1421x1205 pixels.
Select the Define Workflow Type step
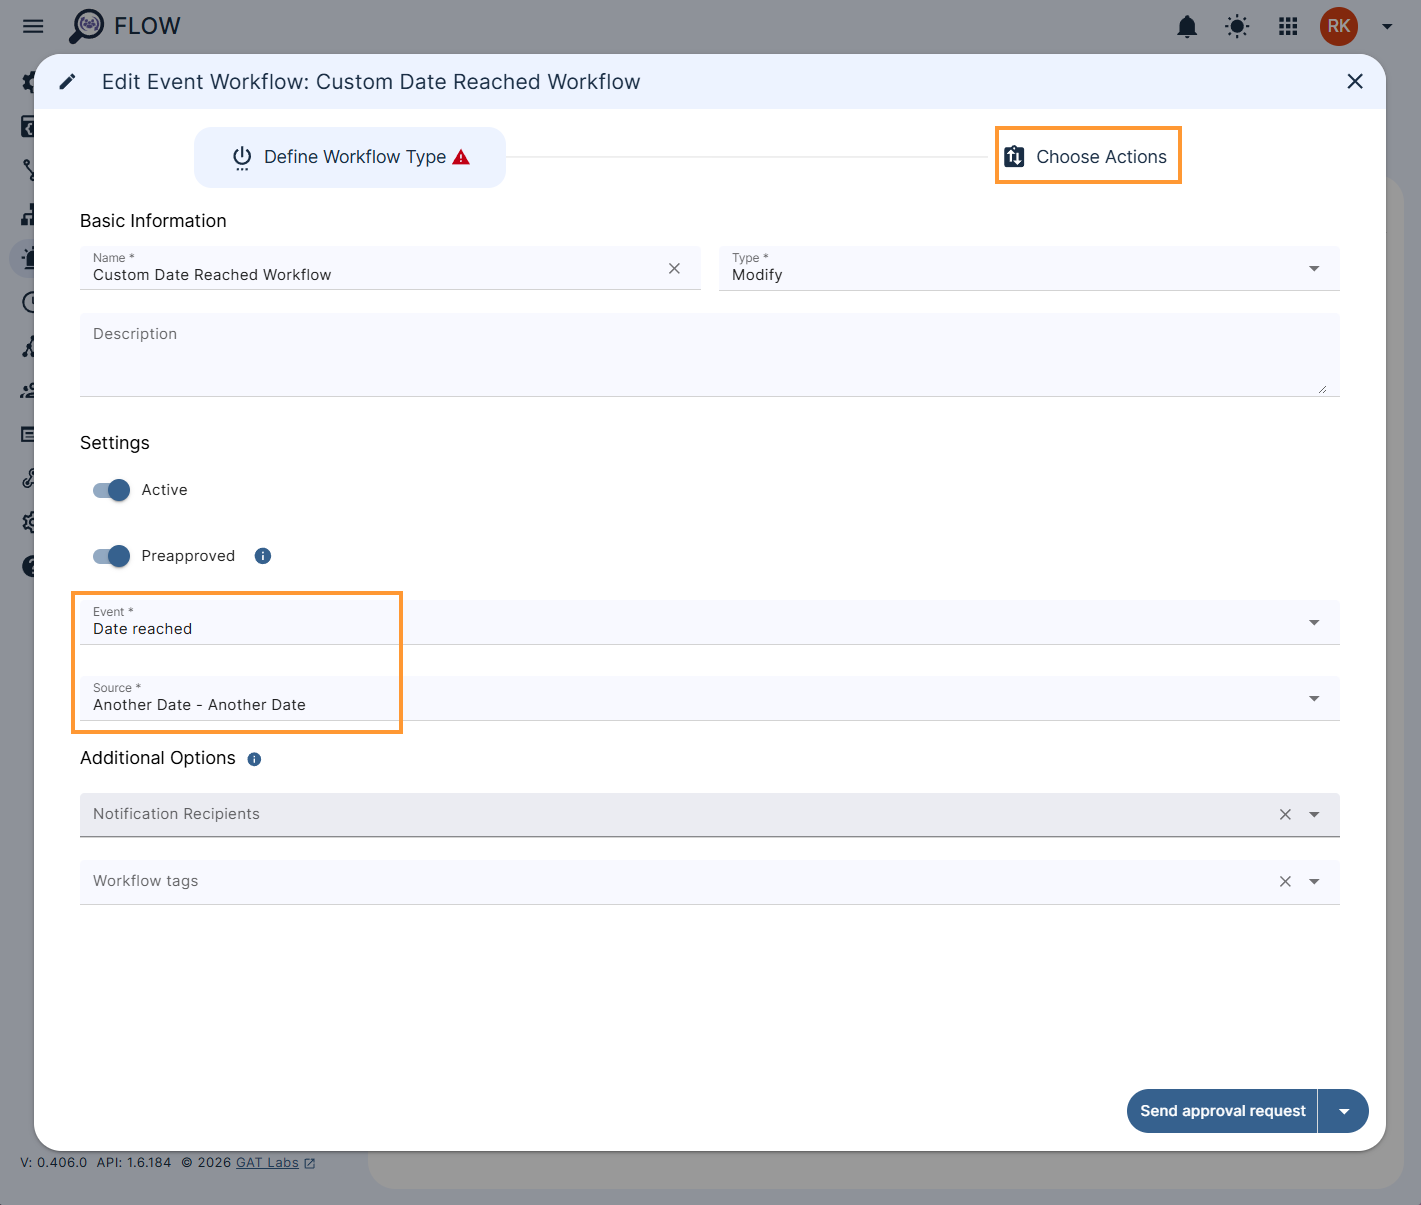(x=349, y=156)
